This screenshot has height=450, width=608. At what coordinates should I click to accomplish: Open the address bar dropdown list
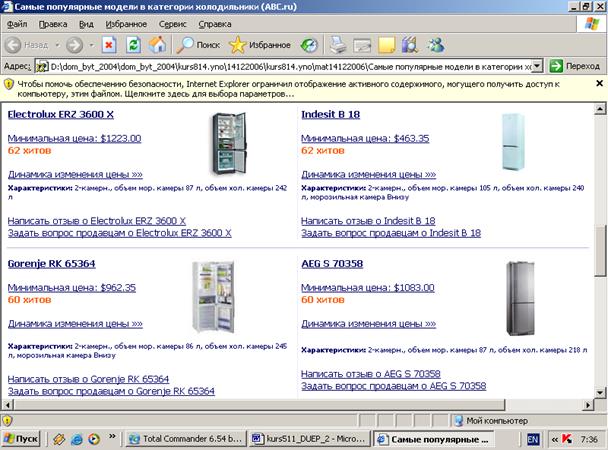[537, 65]
